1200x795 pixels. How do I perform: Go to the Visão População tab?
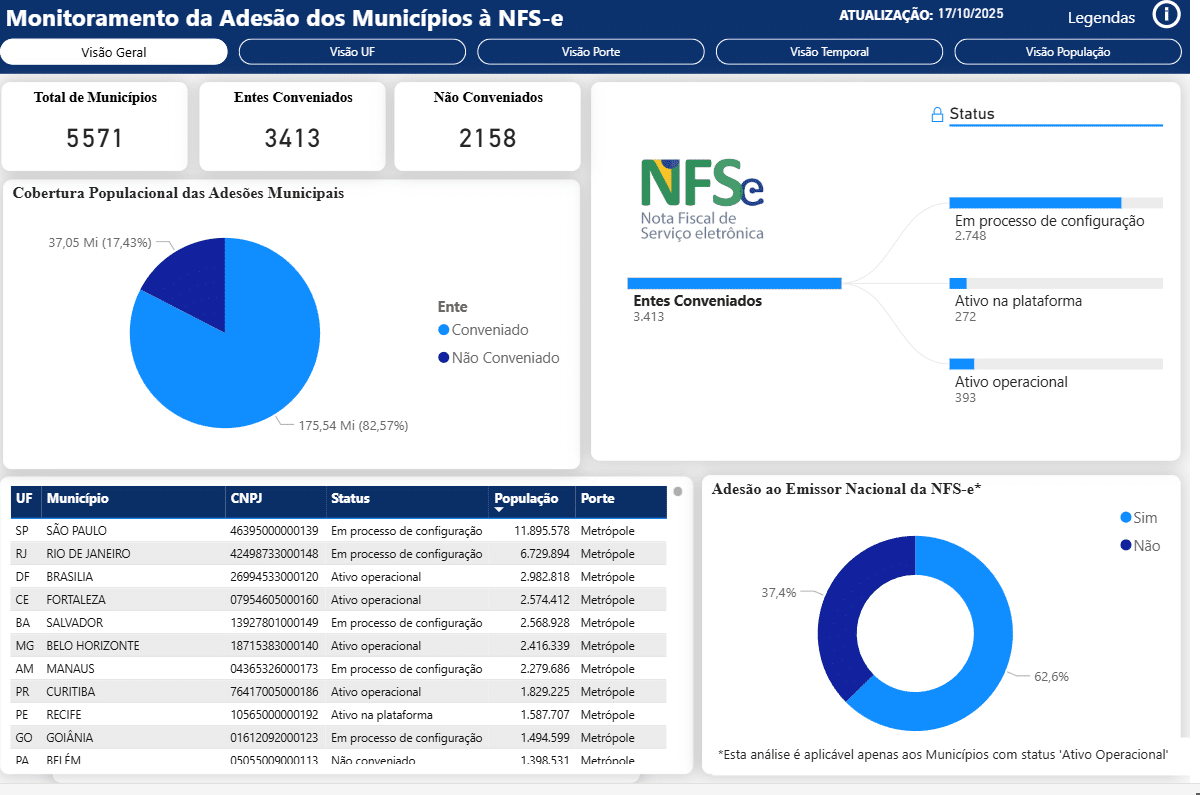(x=1067, y=52)
